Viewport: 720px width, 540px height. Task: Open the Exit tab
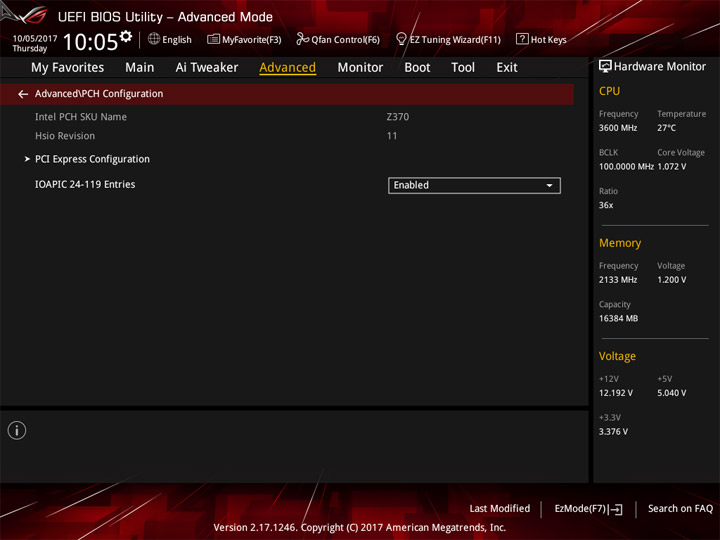[x=506, y=68]
